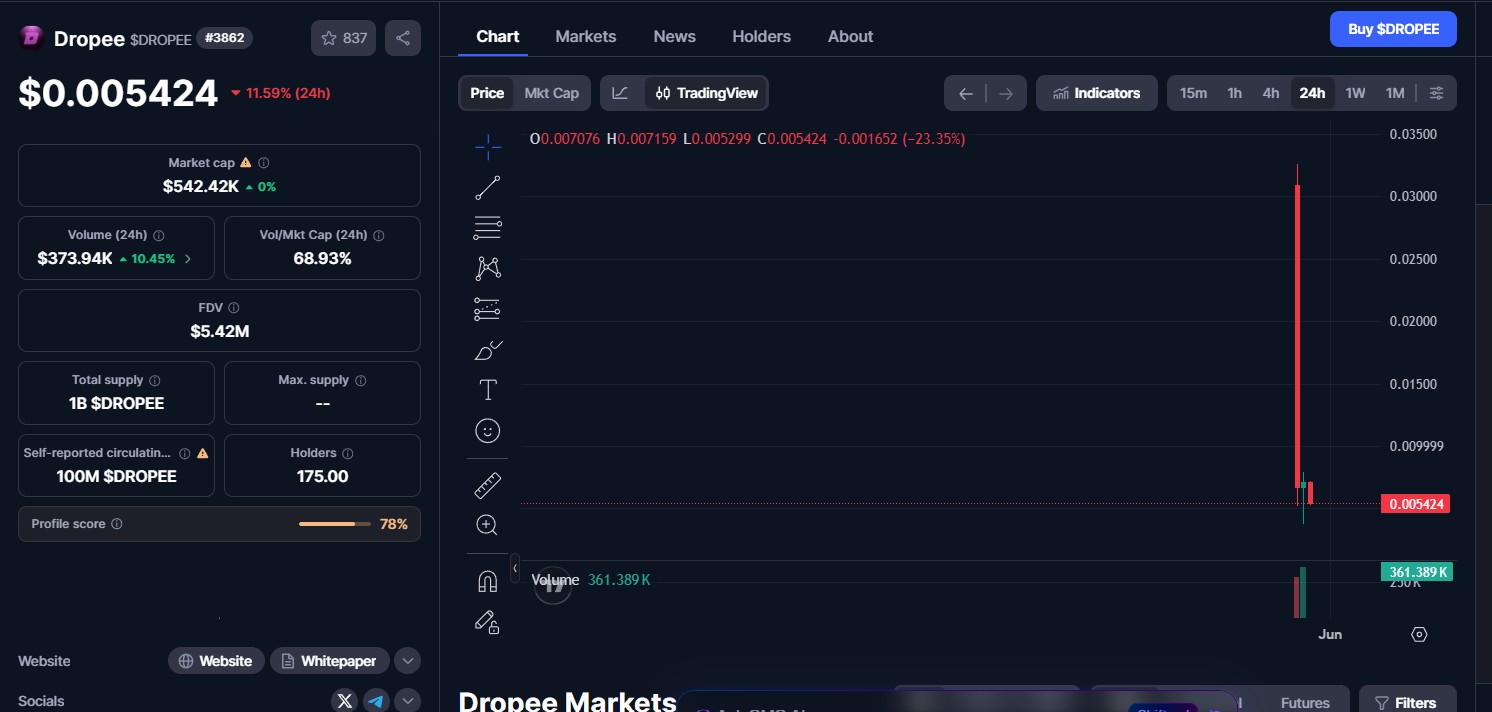Show Total supply info icon

[155, 380]
